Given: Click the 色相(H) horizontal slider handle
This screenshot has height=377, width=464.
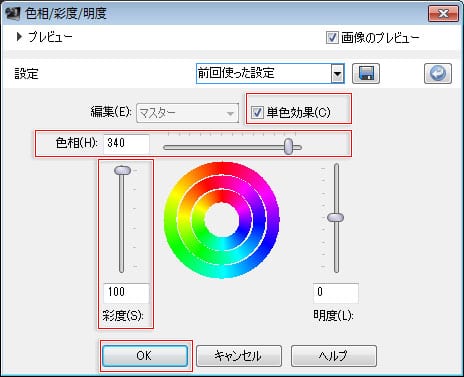Looking at the screenshot, I should click(289, 146).
